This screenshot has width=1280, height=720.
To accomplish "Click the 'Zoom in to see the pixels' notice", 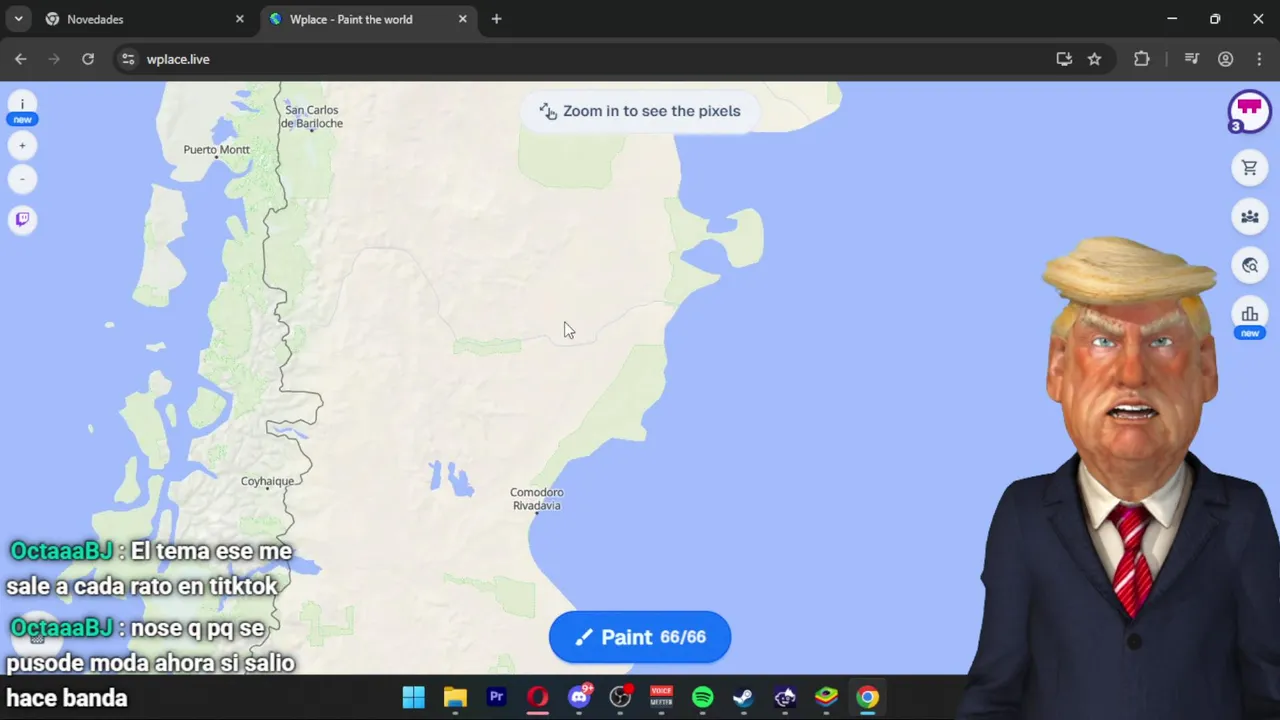I will [640, 111].
